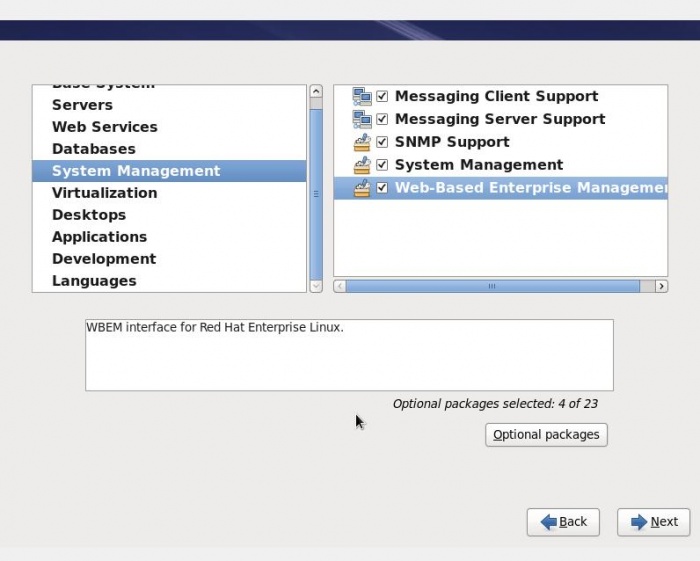Click the Web-Based Enterprise Management label

pos(531,187)
